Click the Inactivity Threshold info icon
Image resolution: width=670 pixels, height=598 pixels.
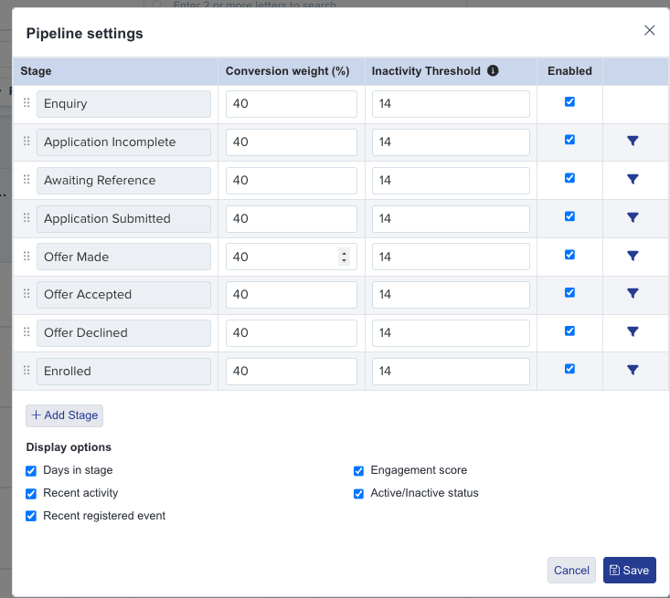(493, 71)
